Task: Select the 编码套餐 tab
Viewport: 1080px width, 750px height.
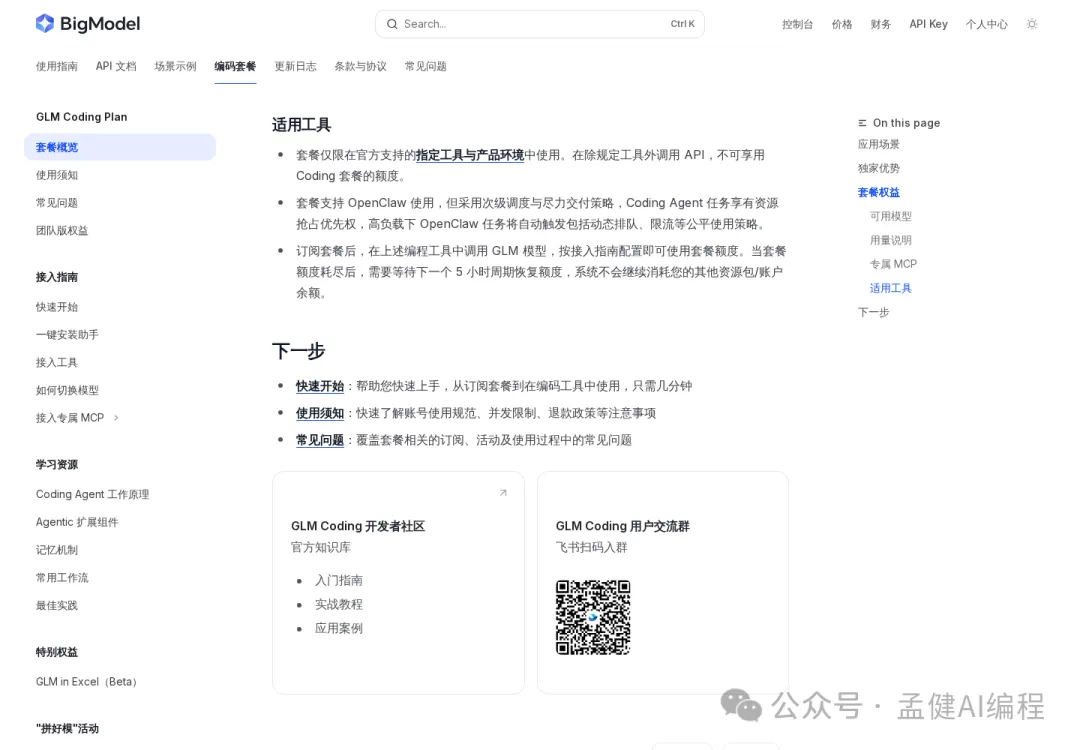Action: click(235, 66)
